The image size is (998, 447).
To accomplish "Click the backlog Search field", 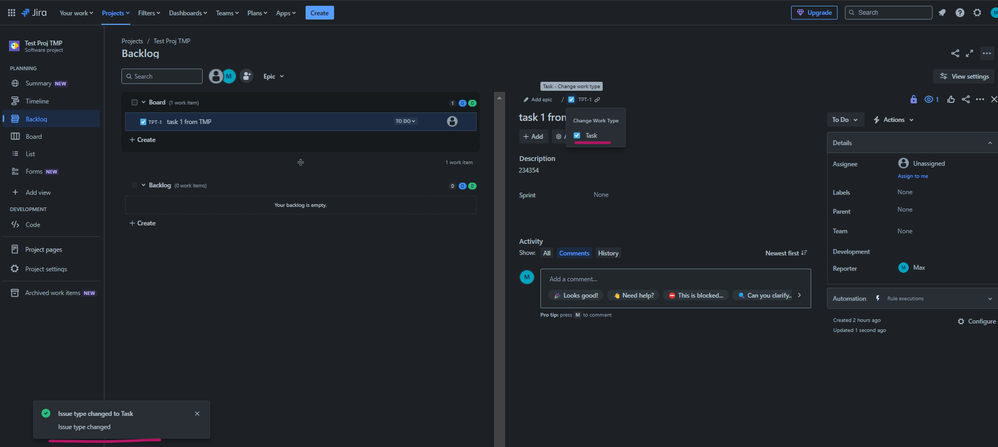I will click(162, 76).
